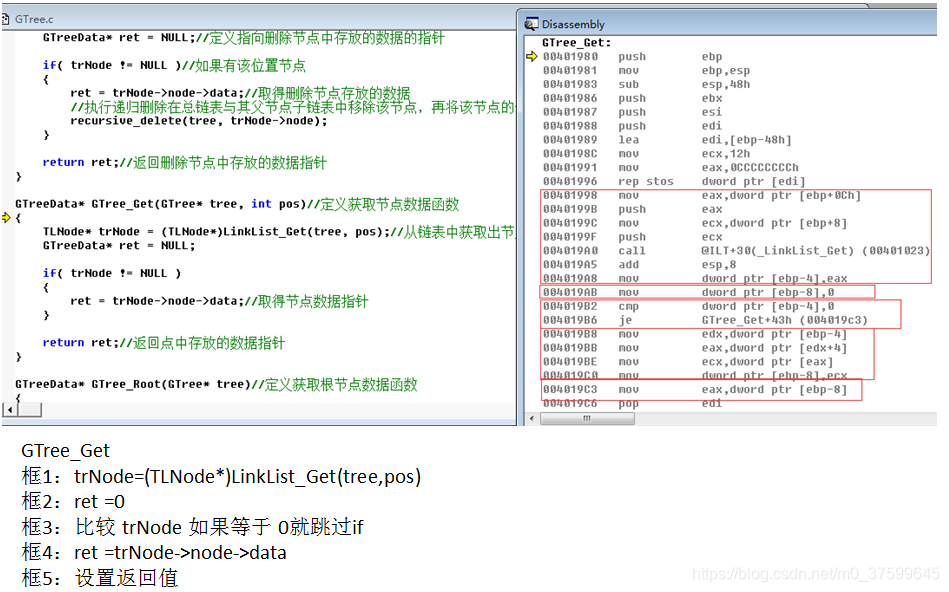Click address 00401996 rep stos line
Screen dimensions: 949x592
click(x=674, y=182)
